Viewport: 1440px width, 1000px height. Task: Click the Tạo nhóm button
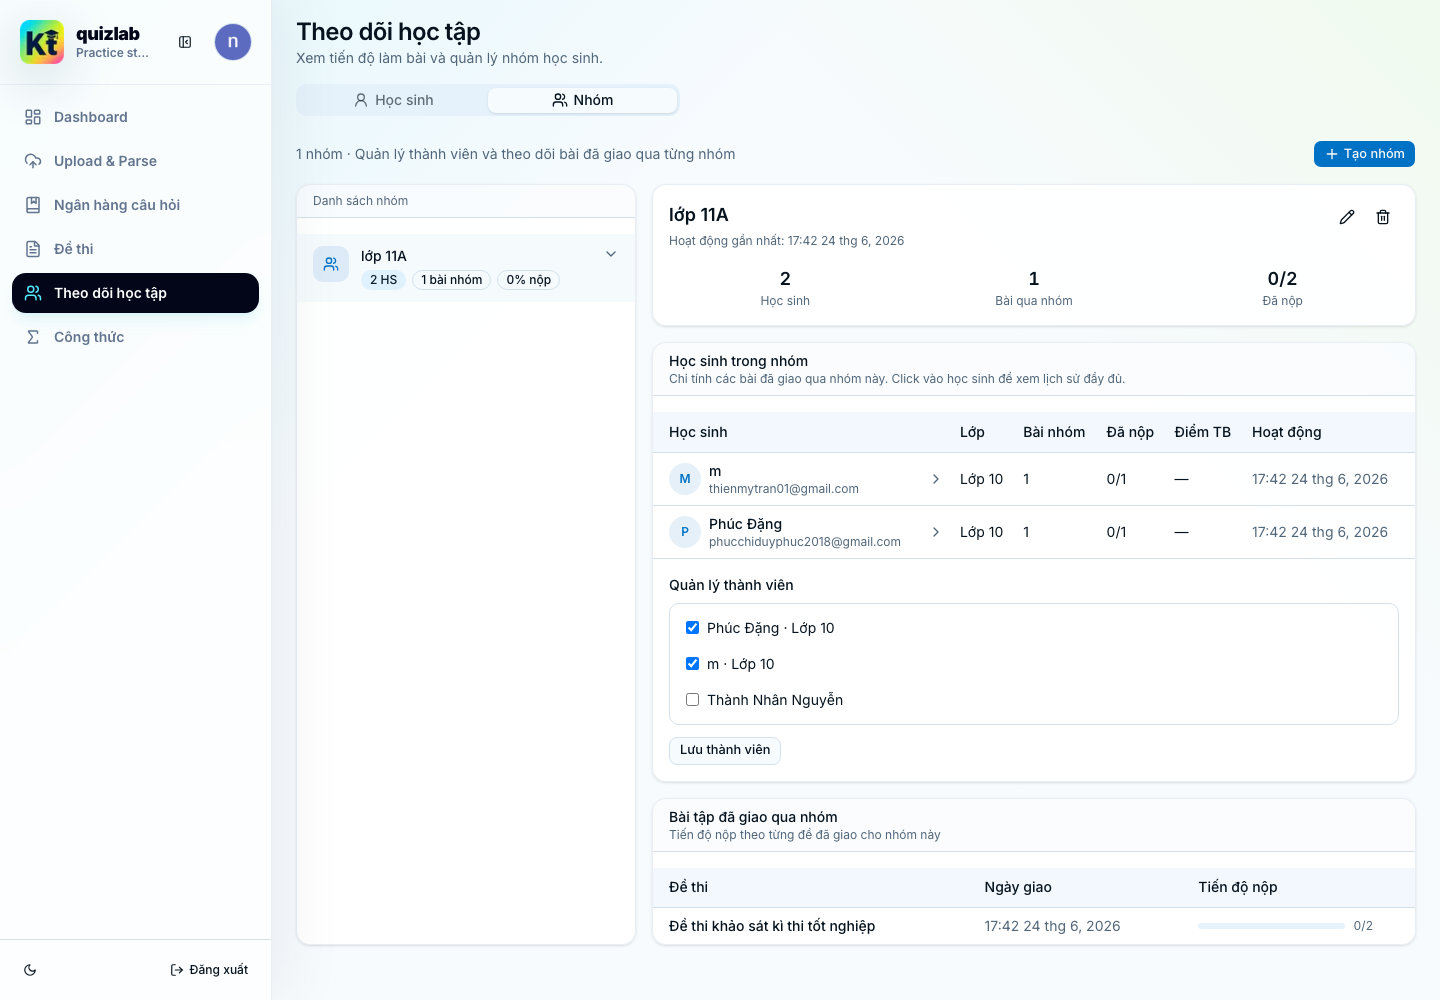point(1364,154)
